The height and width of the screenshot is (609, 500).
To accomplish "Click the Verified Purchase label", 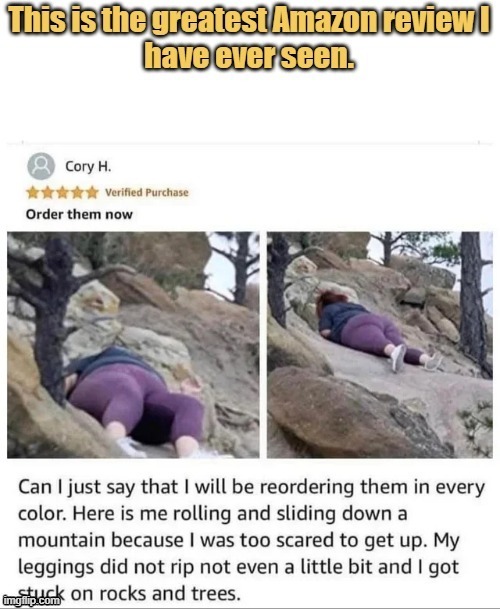I will click(x=147, y=193).
